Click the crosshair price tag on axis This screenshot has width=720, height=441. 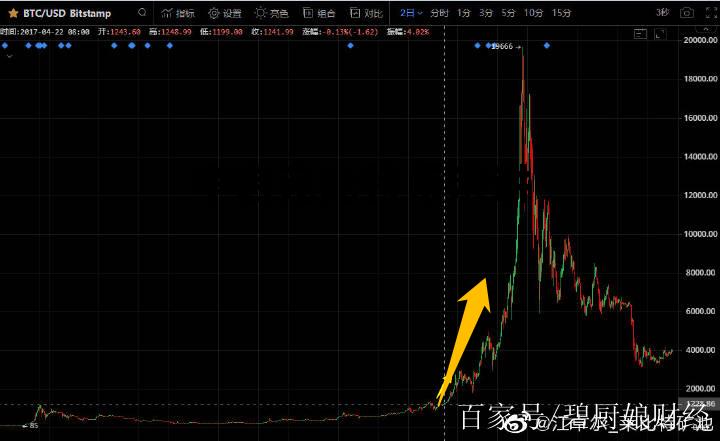pyautogui.click(x=699, y=404)
